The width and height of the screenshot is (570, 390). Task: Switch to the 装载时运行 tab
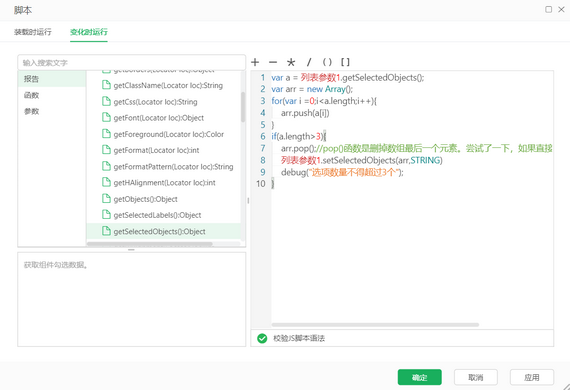[33, 32]
